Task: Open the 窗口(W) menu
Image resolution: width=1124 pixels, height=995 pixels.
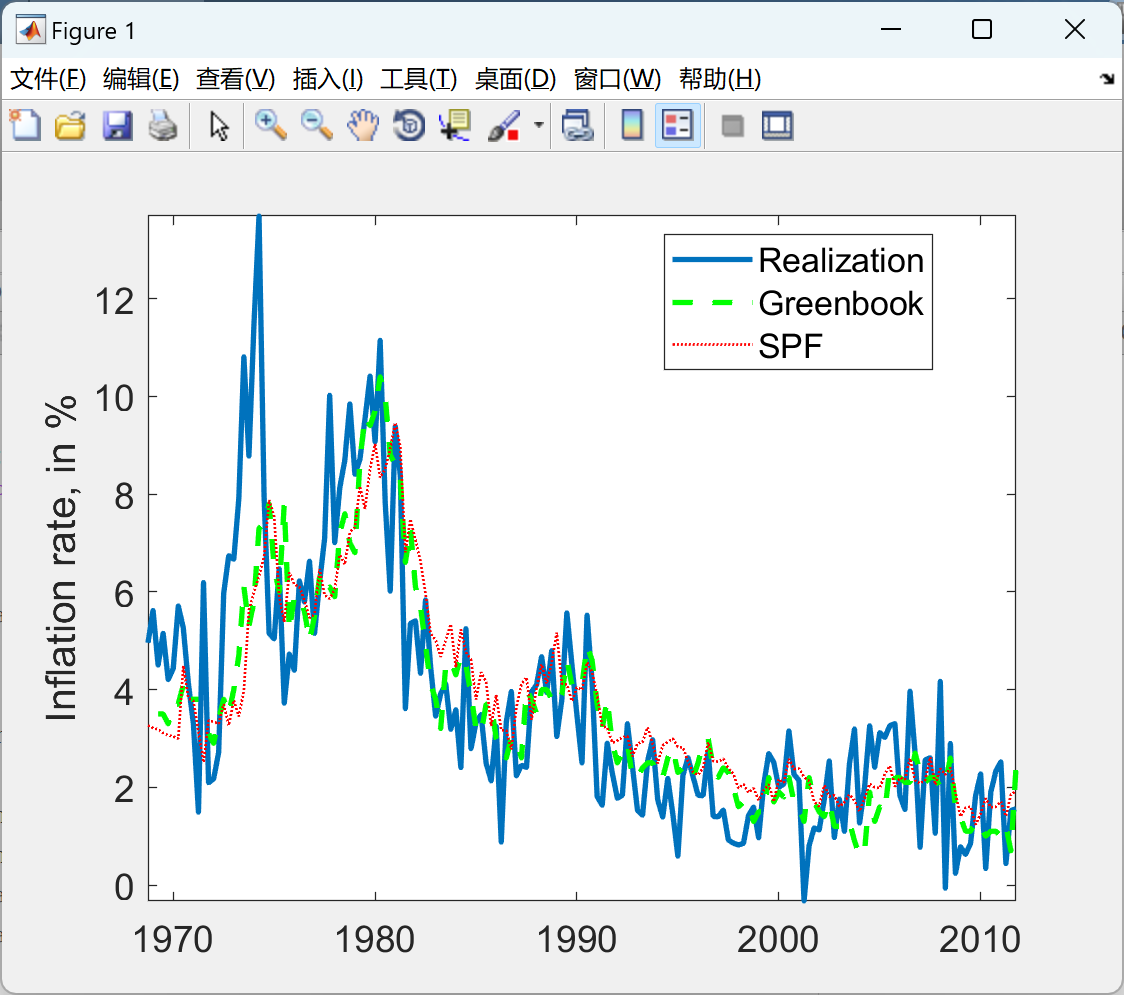Action: [x=617, y=79]
